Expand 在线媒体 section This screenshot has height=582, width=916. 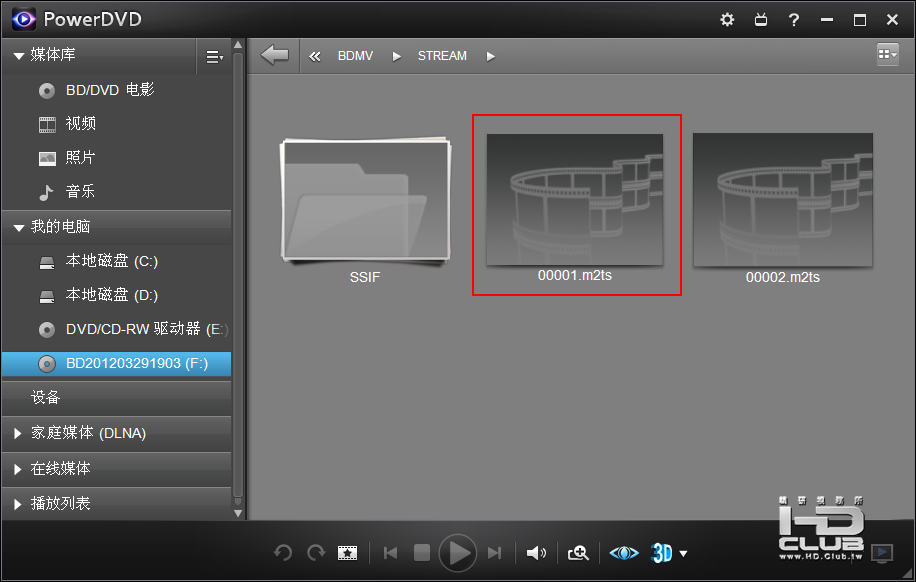click(18, 469)
